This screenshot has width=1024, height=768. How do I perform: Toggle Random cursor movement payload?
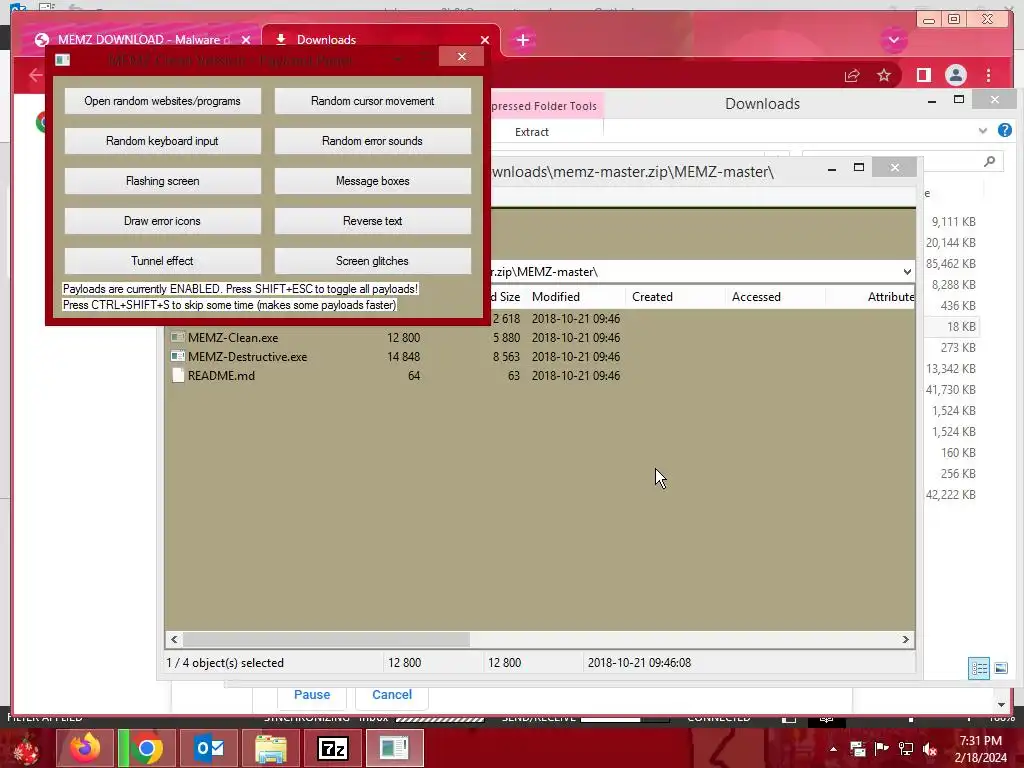(372, 101)
